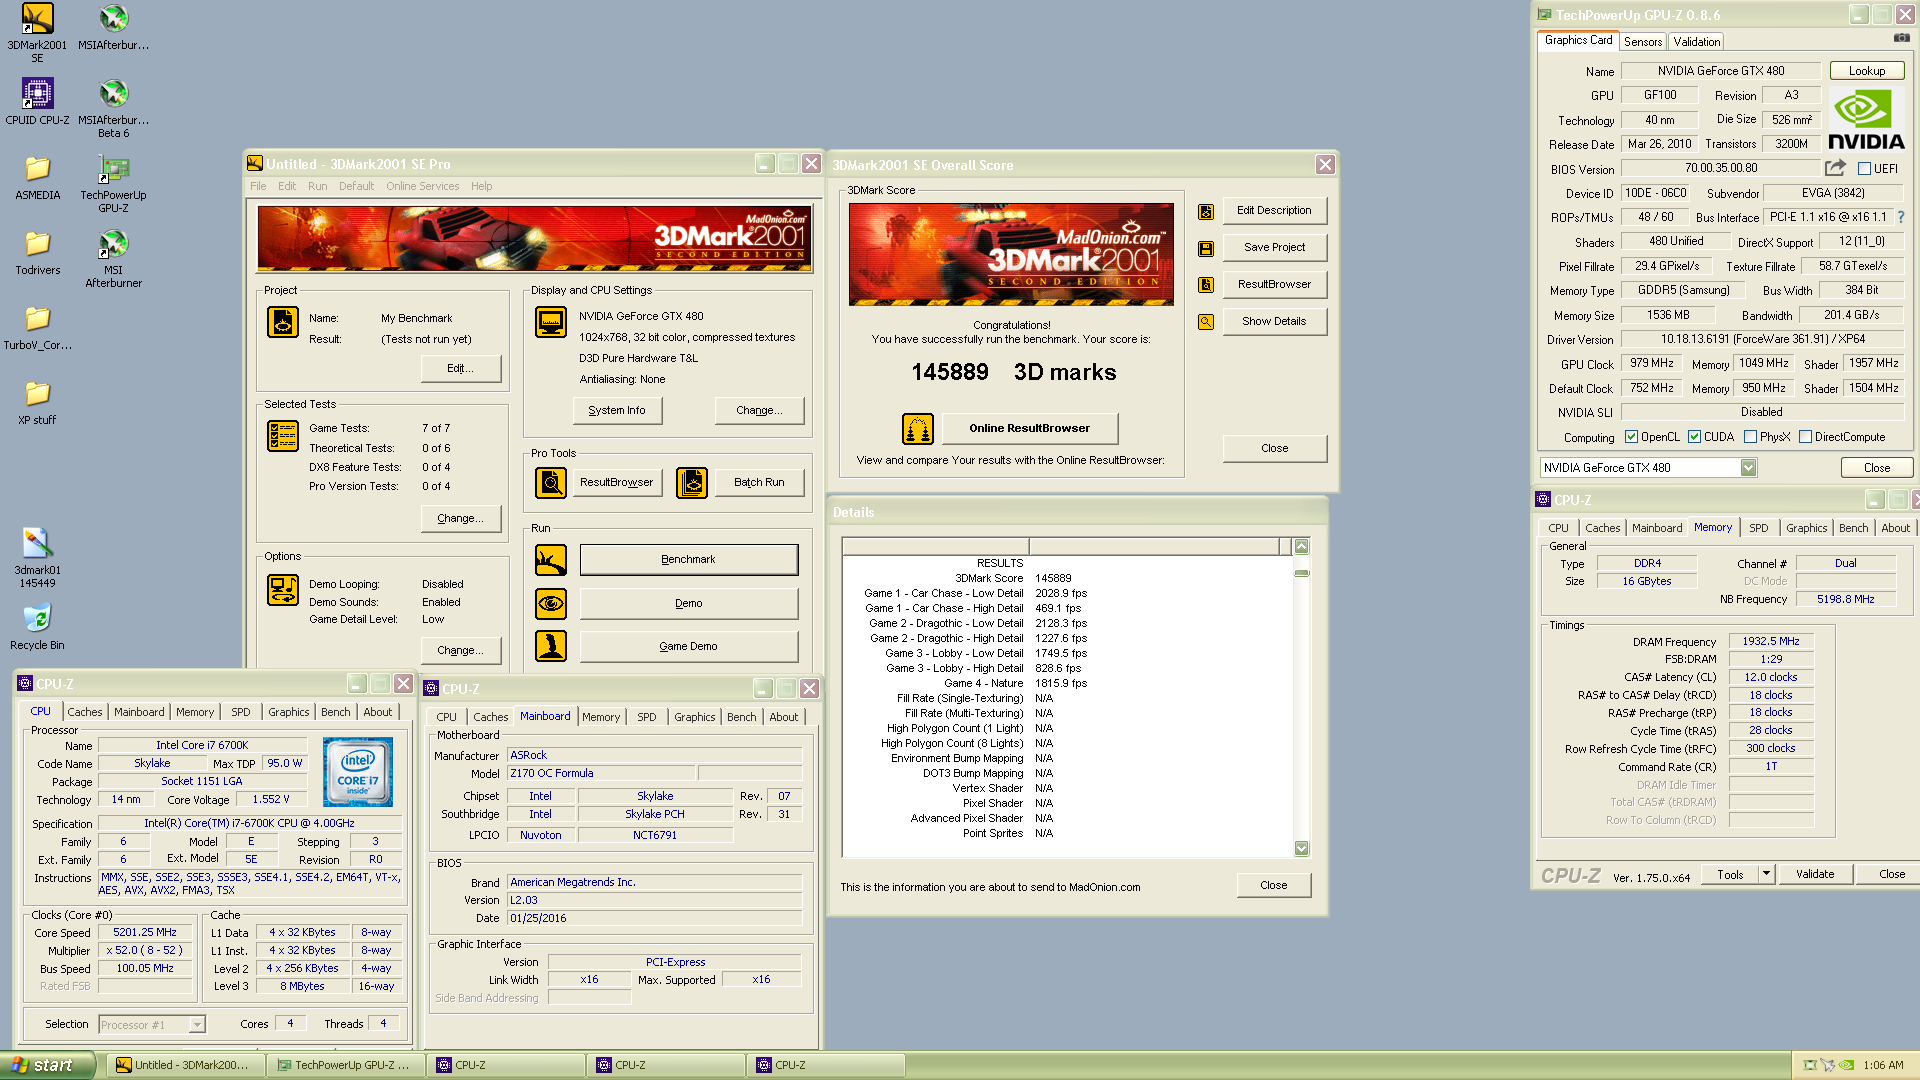Open the Tools dropdown arrow in CPU-Z
Screen dimensions: 1920x1080
pyautogui.click(x=1766, y=874)
